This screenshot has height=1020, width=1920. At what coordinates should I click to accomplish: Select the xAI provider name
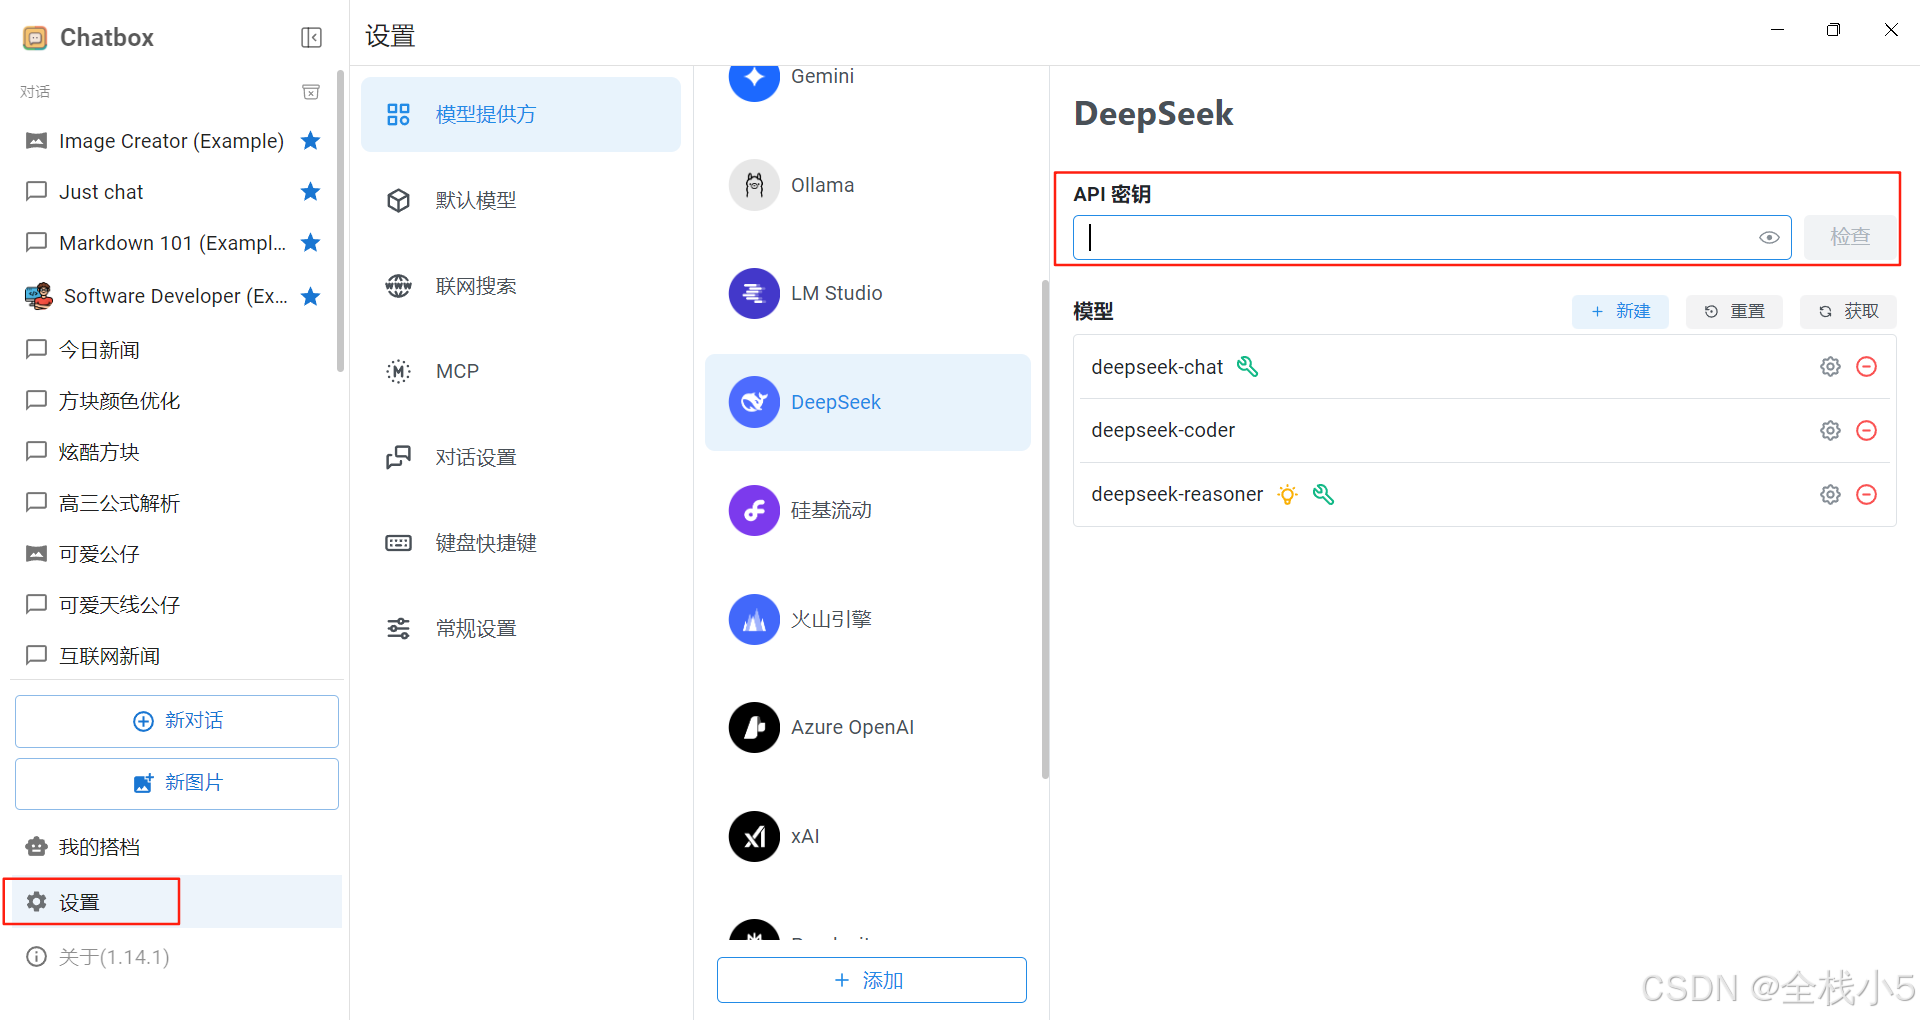click(x=805, y=836)
